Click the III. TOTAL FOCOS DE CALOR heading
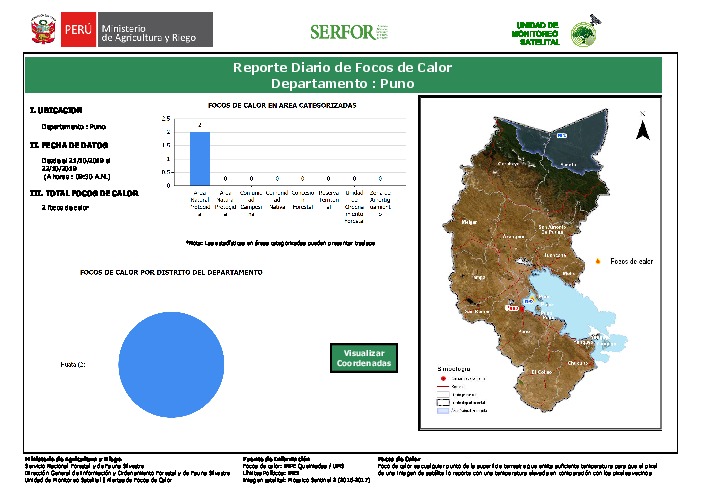This screenshot has height=496, width=702. point(84,192)
